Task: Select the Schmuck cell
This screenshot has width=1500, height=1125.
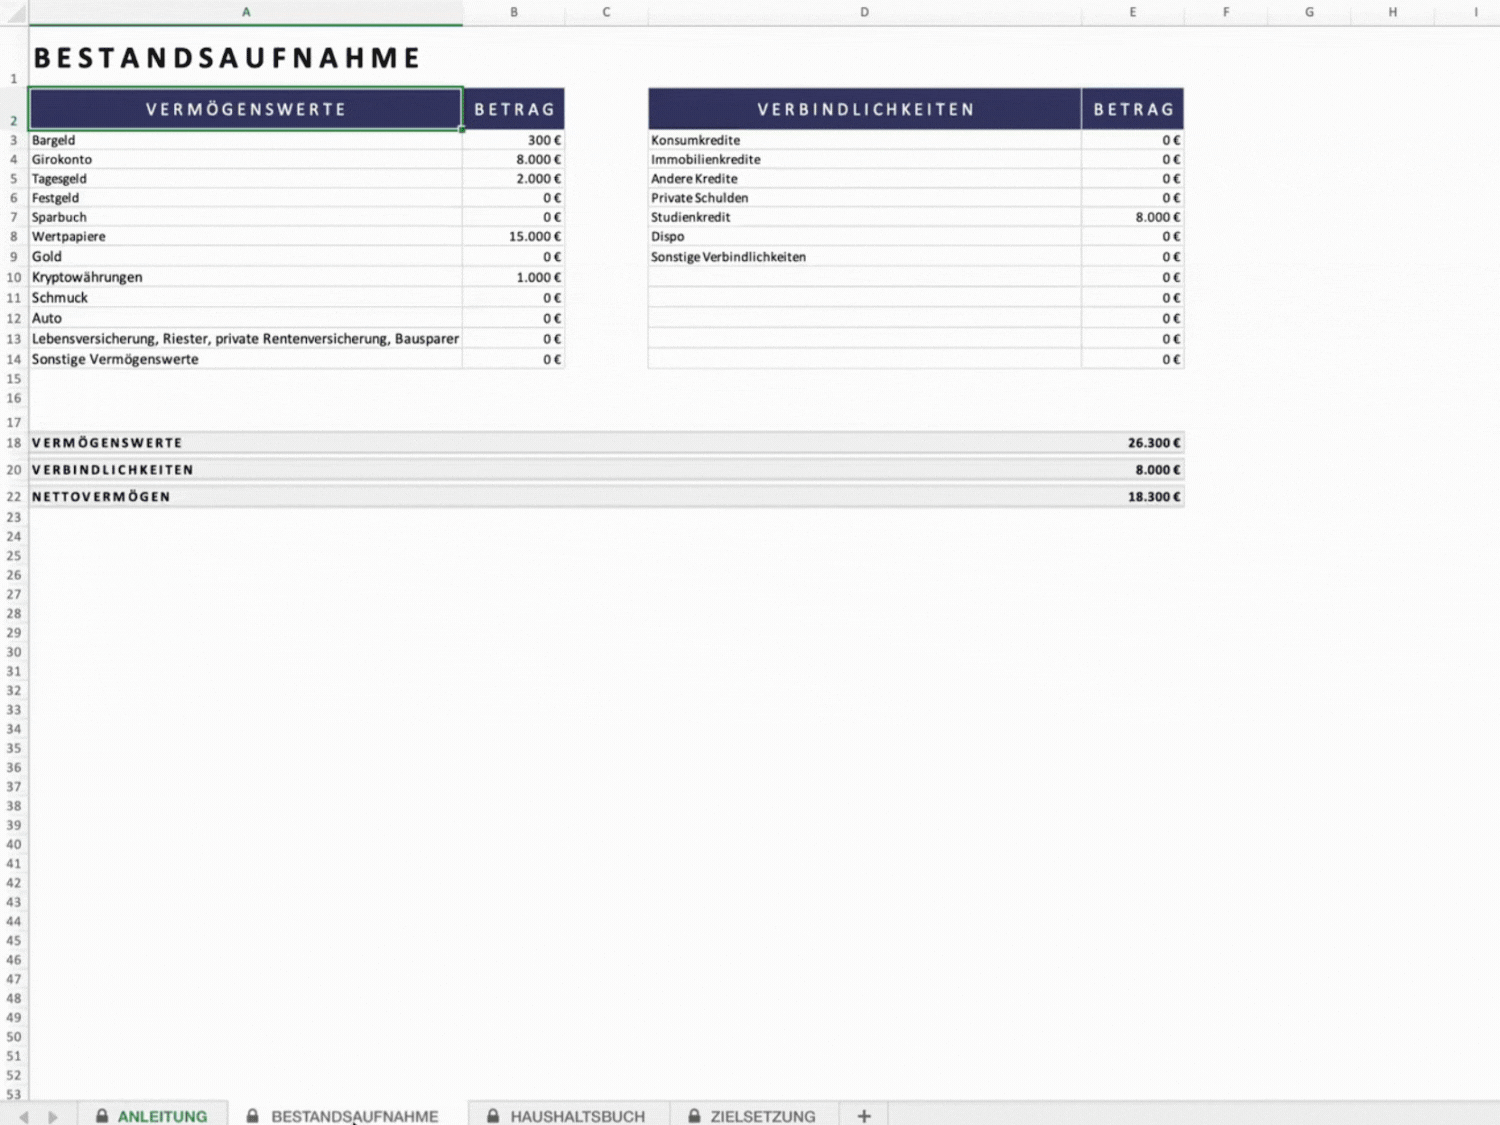Action: [x=246, y=298]
